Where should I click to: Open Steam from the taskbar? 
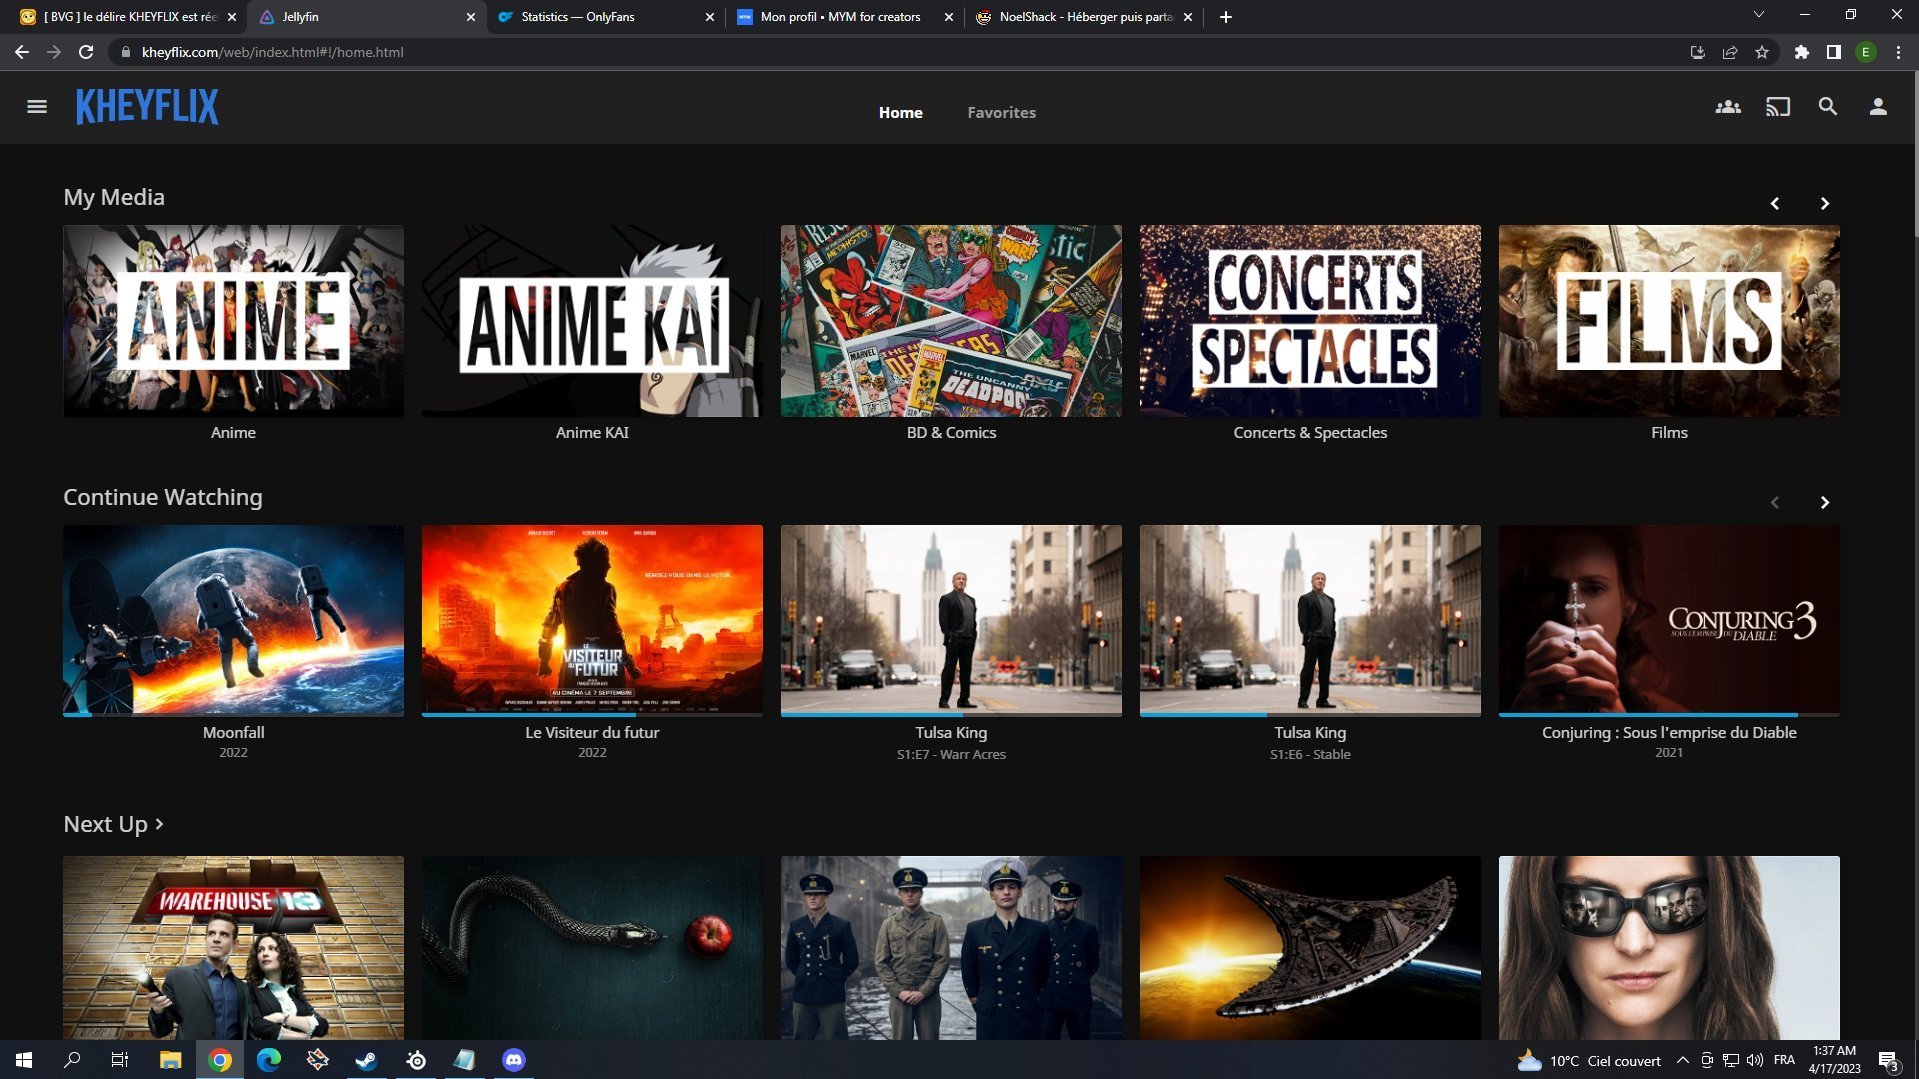click(366, 1060)
